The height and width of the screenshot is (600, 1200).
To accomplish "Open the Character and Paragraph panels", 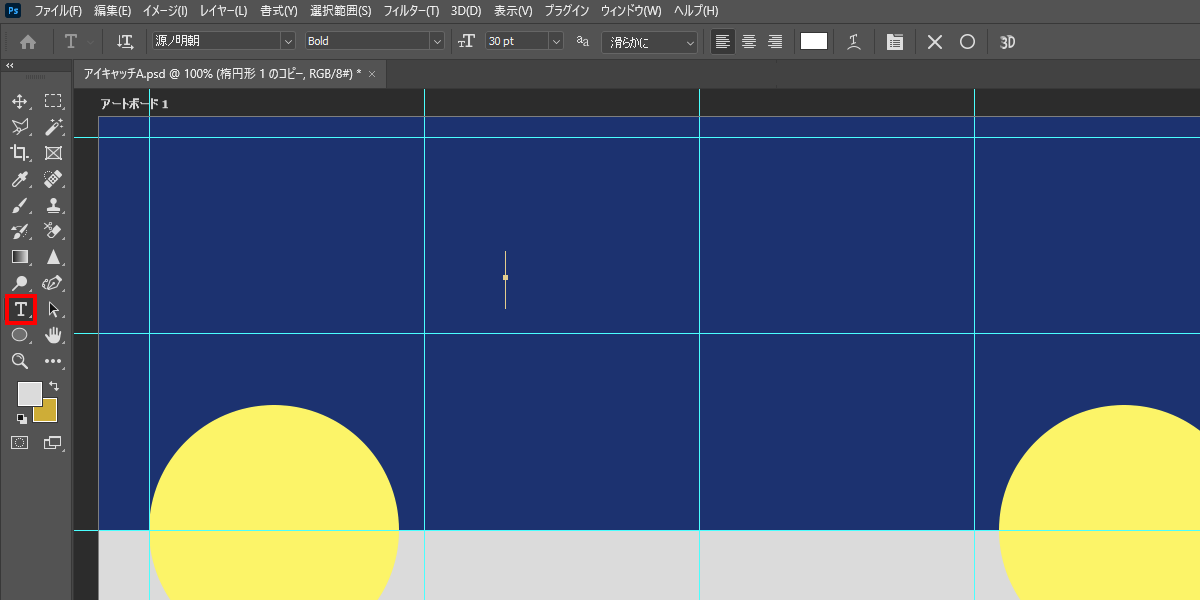I will click(x=895, y=42).
